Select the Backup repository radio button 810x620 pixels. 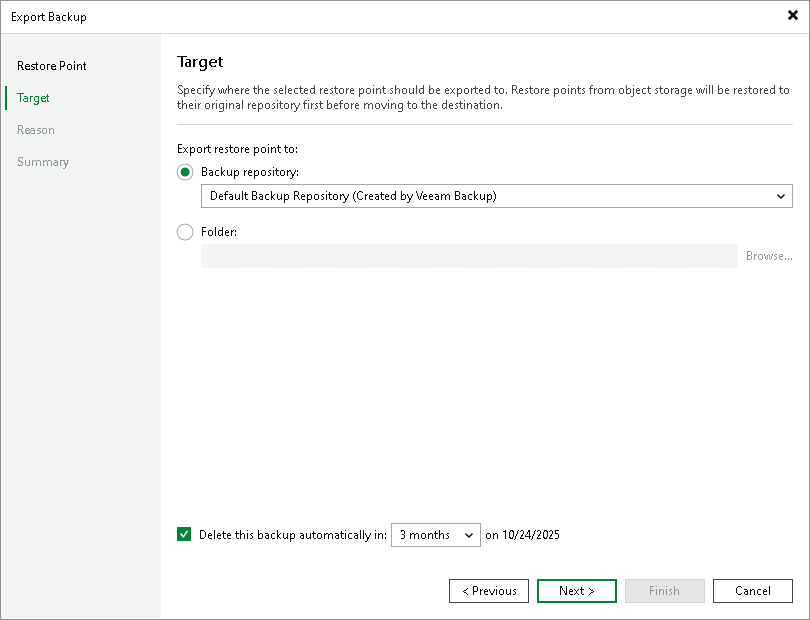point(185,172)
